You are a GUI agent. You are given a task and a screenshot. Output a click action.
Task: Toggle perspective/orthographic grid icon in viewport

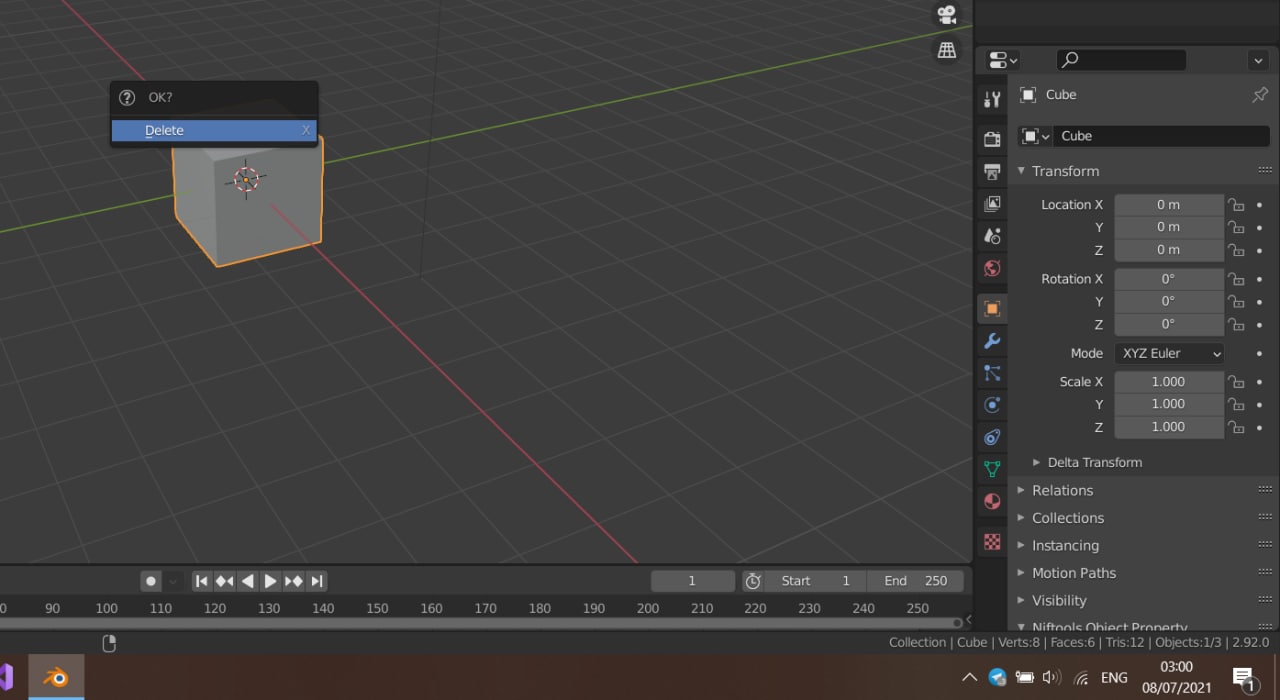coord(946,50)
